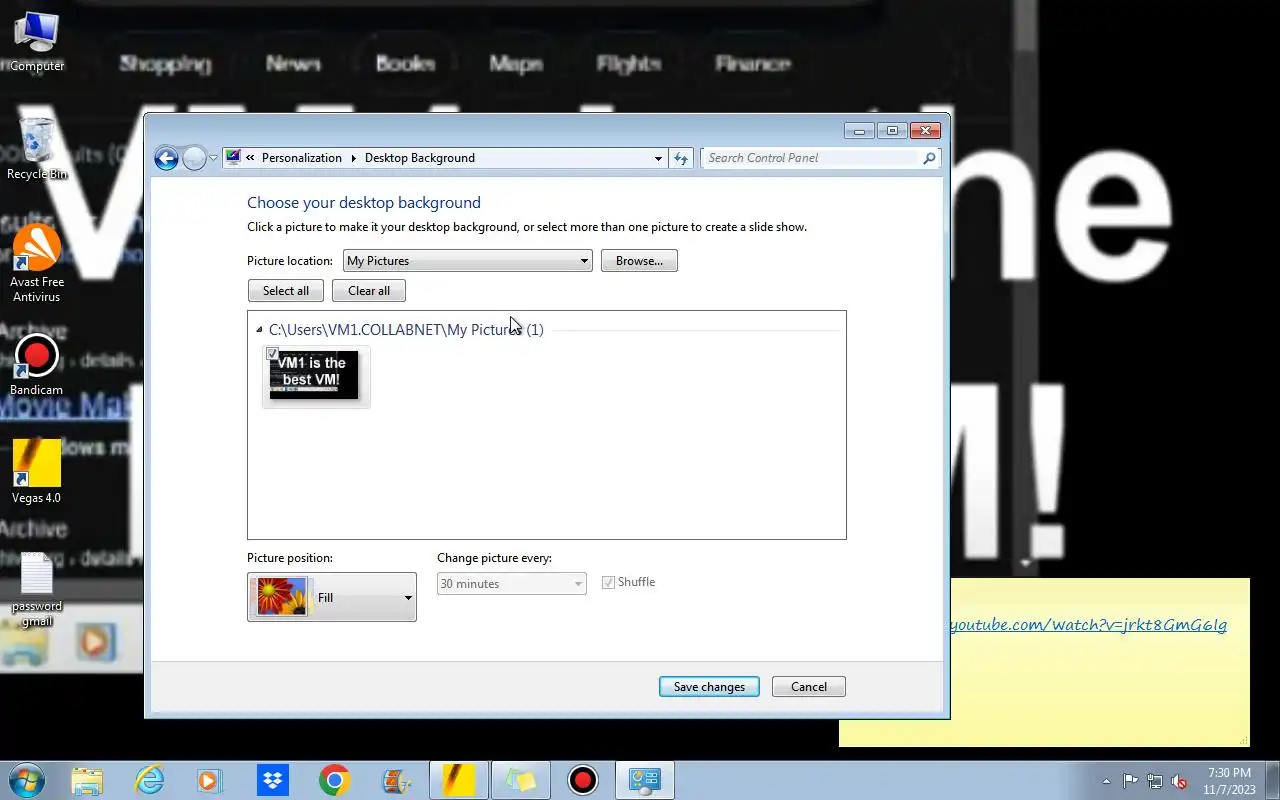This screenshot has height=800, width=1280.
Task: Launch Avast Free Antivirus desktop shortcut
Action: (x=37, y=264)
